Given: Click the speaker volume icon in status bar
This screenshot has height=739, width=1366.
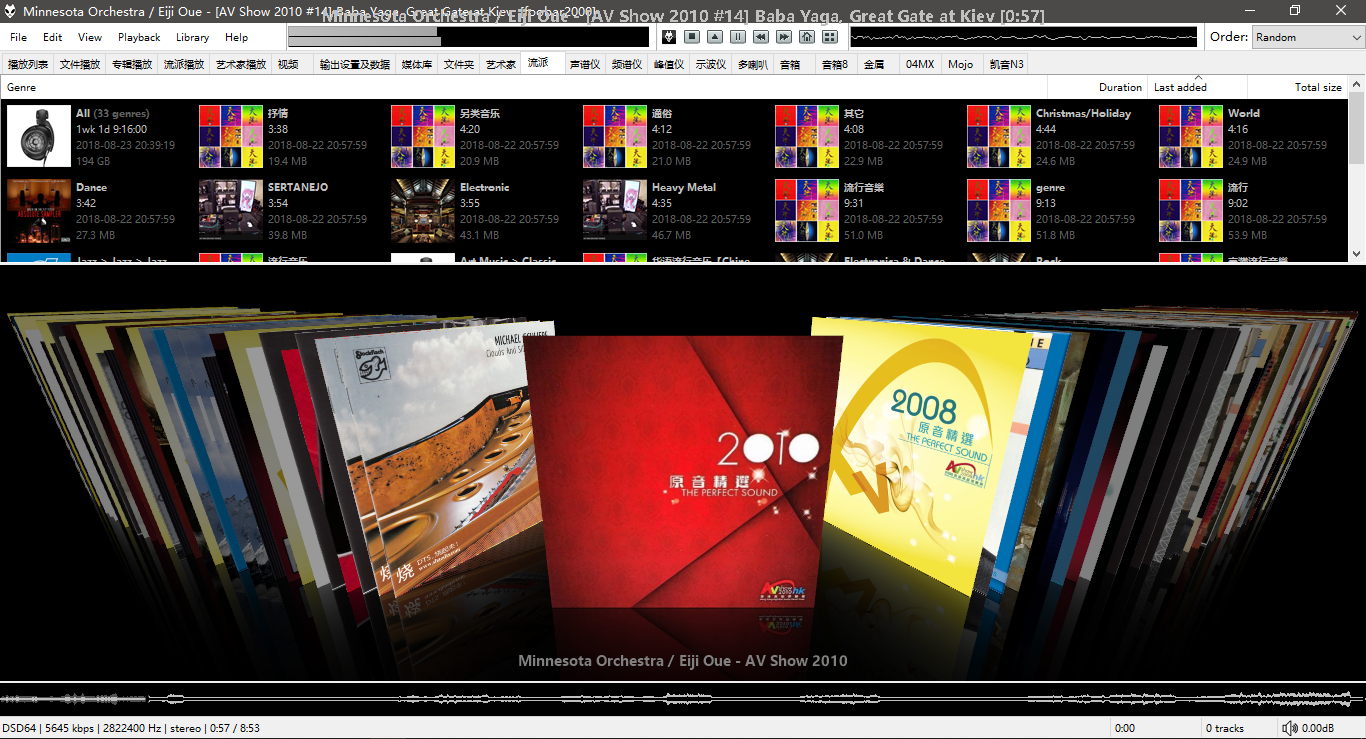Looking at the screenshot, I should (x=1290, y=728).
